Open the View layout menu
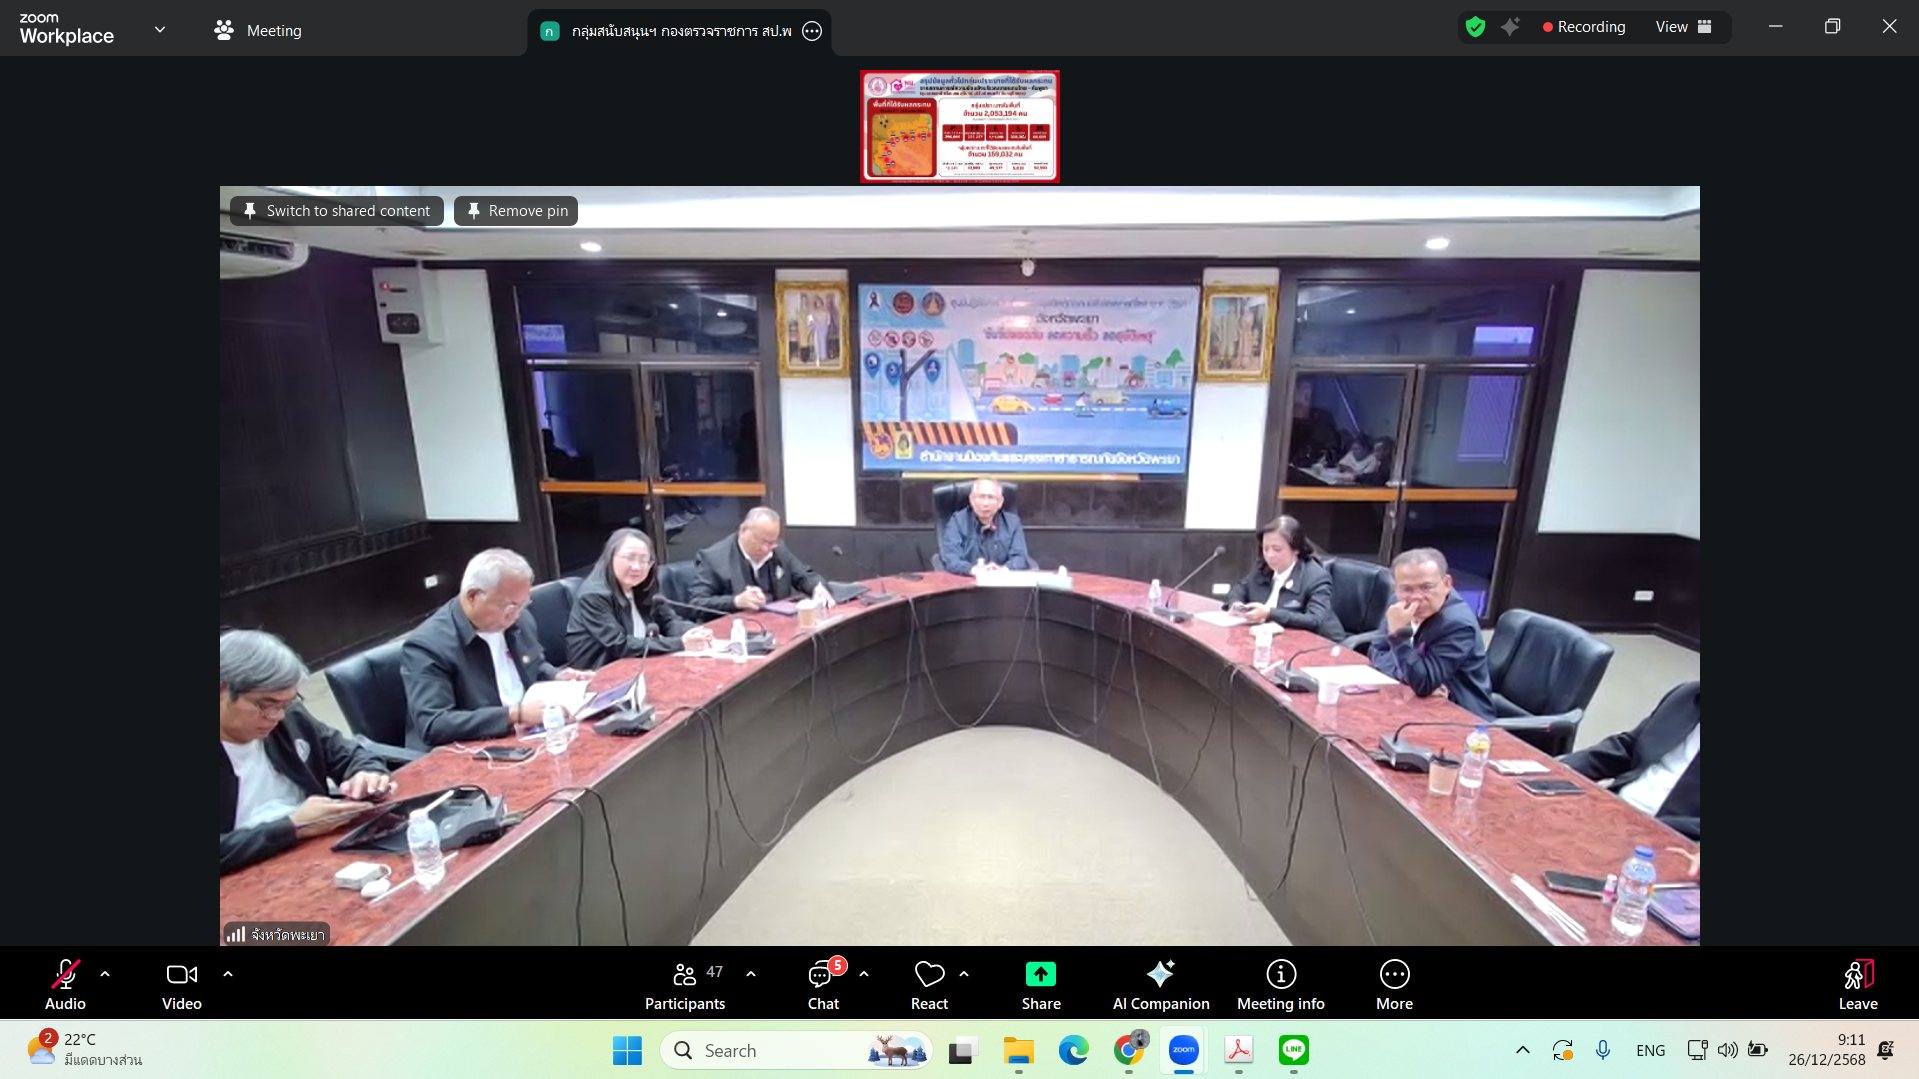1919x1079 pixels. (1683, 27)
